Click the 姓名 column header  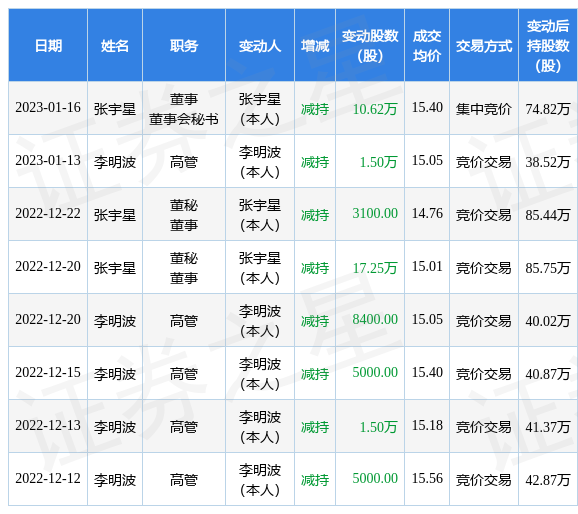pos(115,45)
